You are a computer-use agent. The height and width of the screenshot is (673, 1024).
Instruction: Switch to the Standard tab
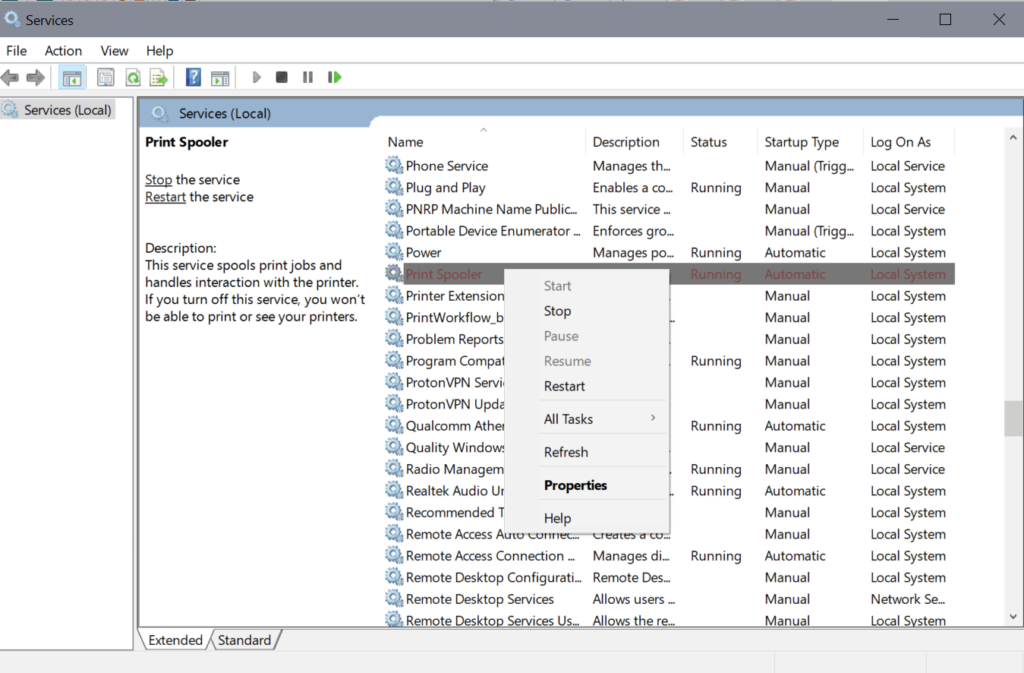click(244, 640)
